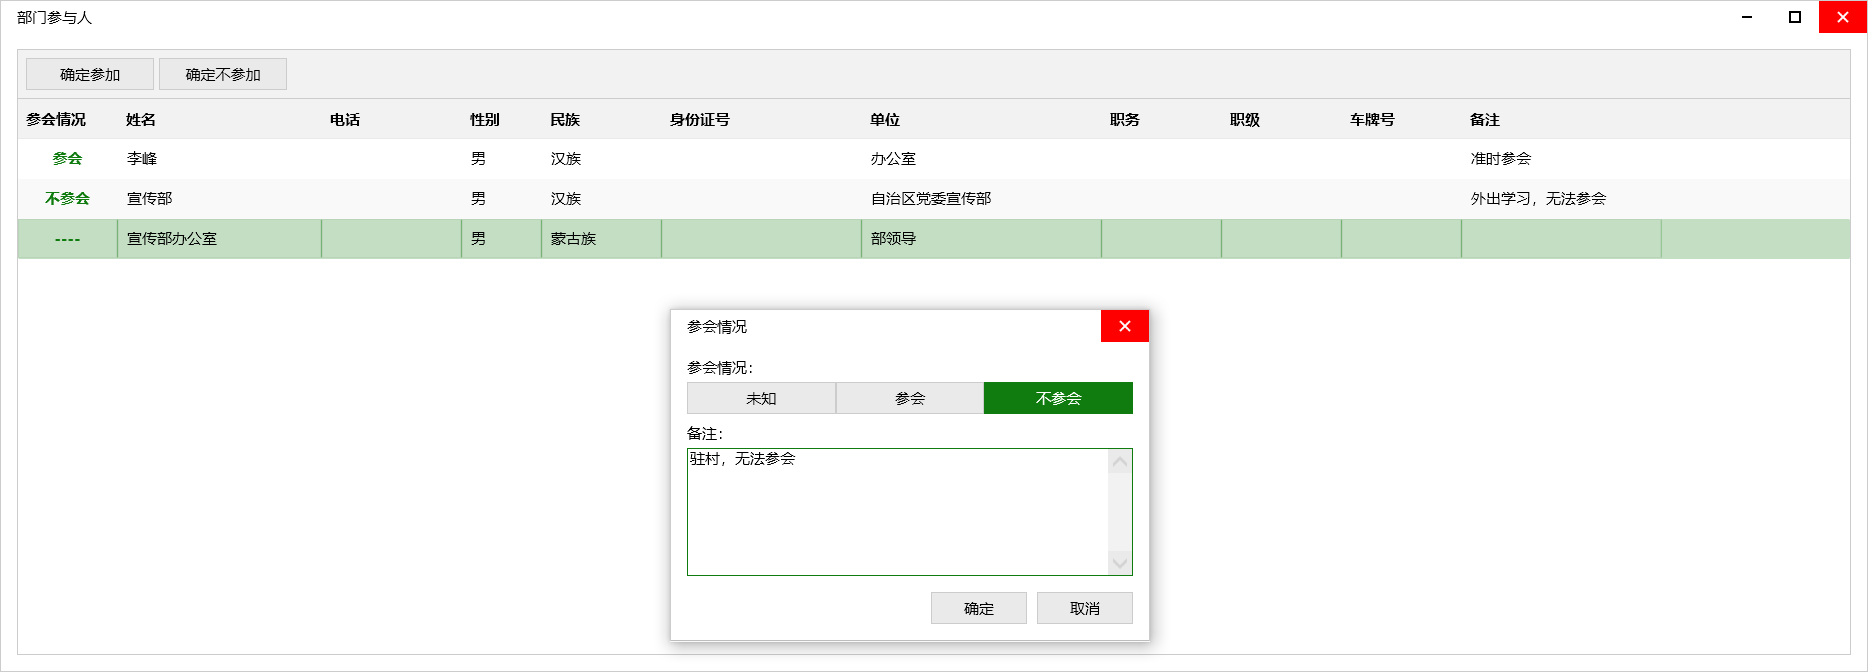Click the 备注 column header
The image size is (1868, 672).
click(1485, 120)
